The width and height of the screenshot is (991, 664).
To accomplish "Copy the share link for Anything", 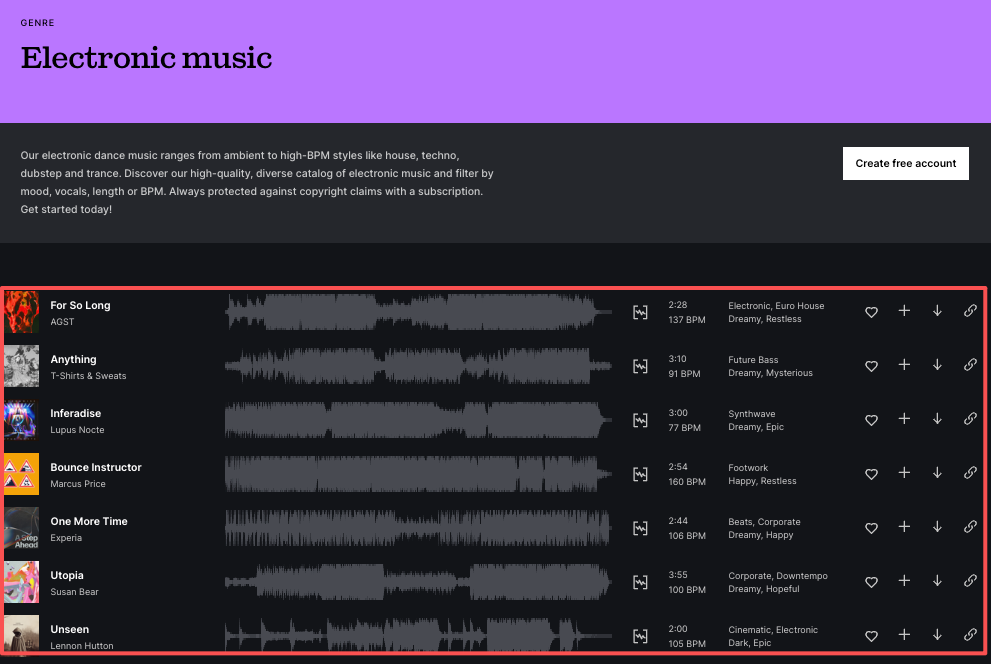I will coord(970,365).
